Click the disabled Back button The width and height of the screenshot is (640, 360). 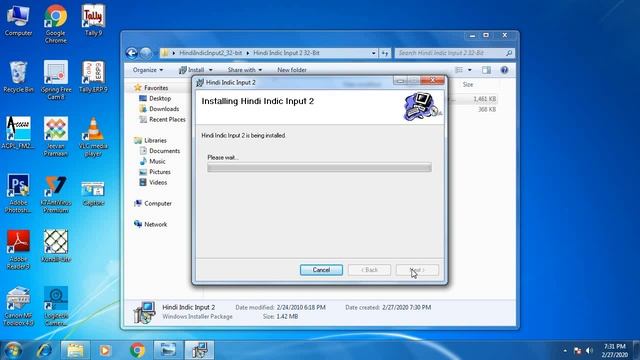pos(369,270)
